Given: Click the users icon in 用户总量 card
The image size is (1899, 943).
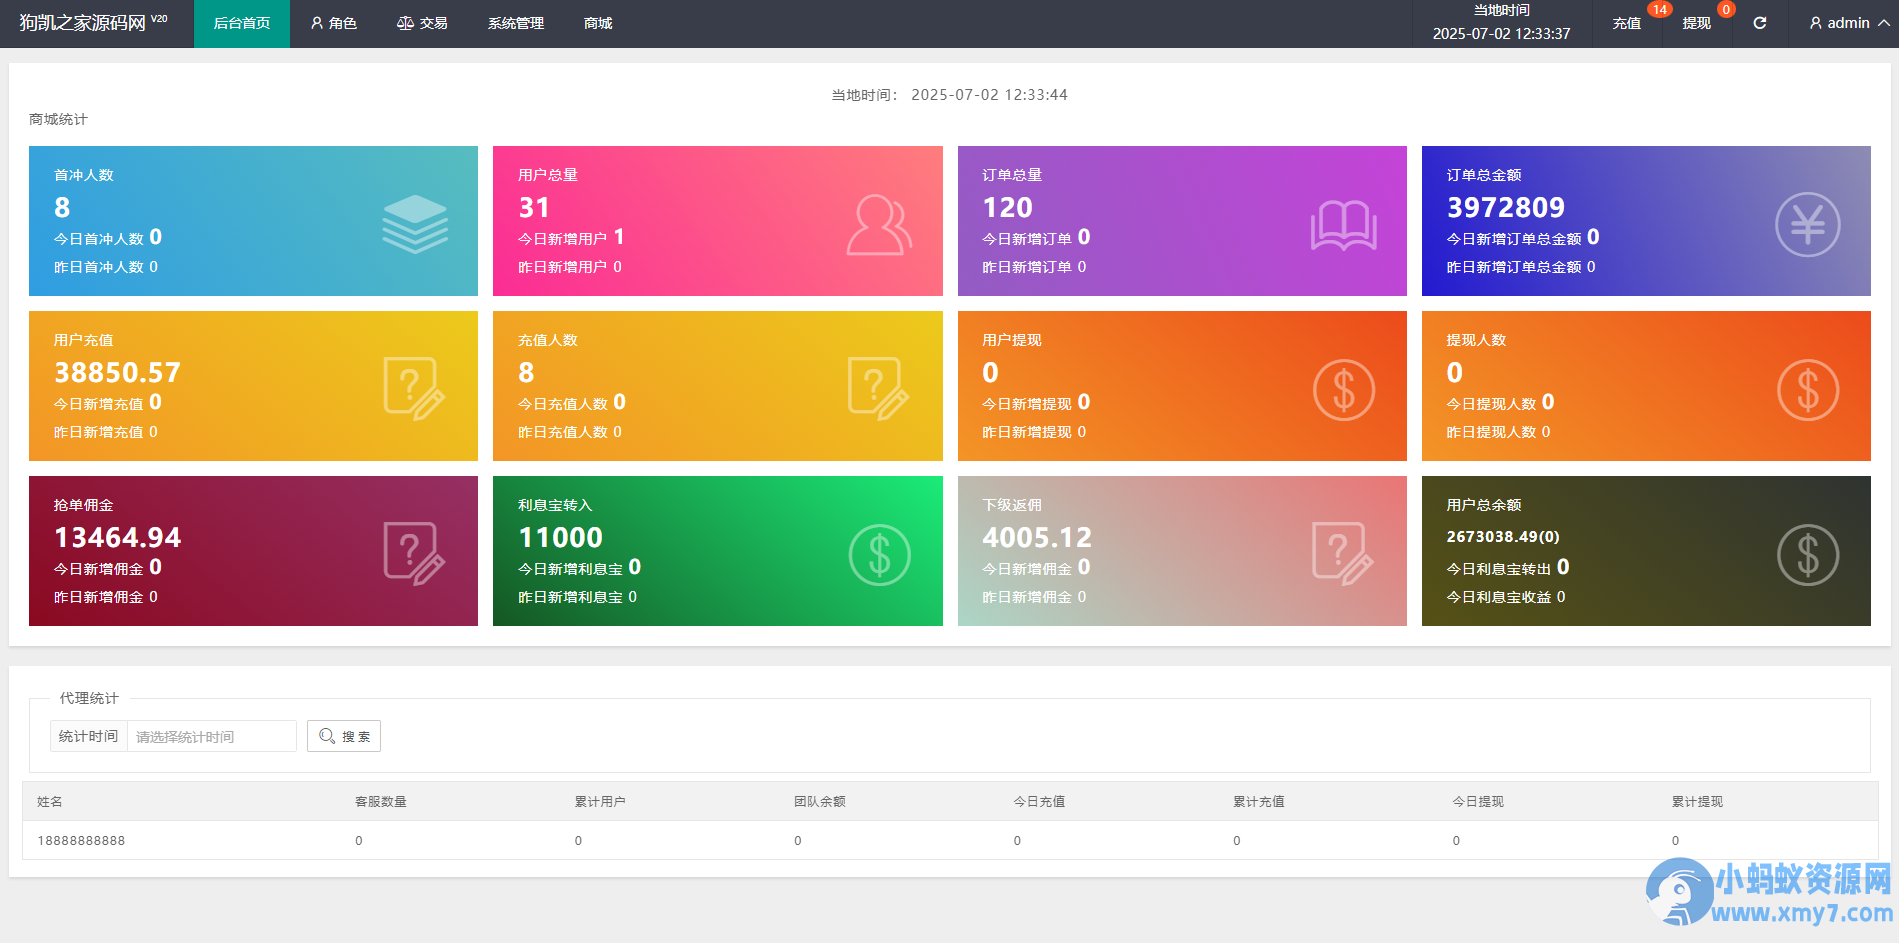Looking at the screenshot, I should pyautogui.click(x=879, y=225).
